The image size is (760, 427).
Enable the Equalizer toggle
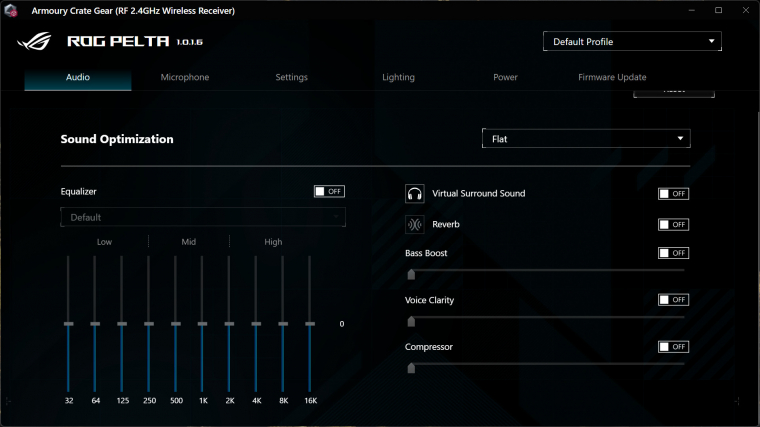point(329,191)
